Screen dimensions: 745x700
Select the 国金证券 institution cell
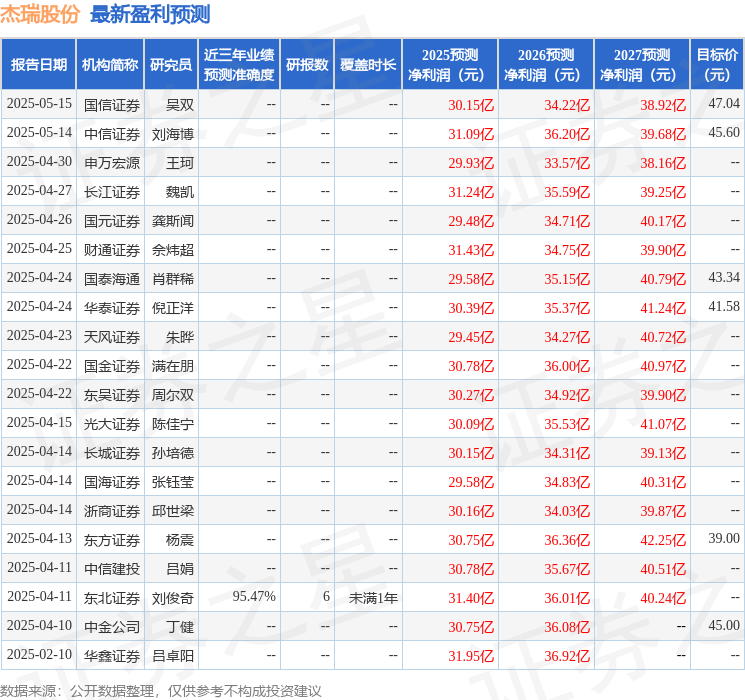112,366
